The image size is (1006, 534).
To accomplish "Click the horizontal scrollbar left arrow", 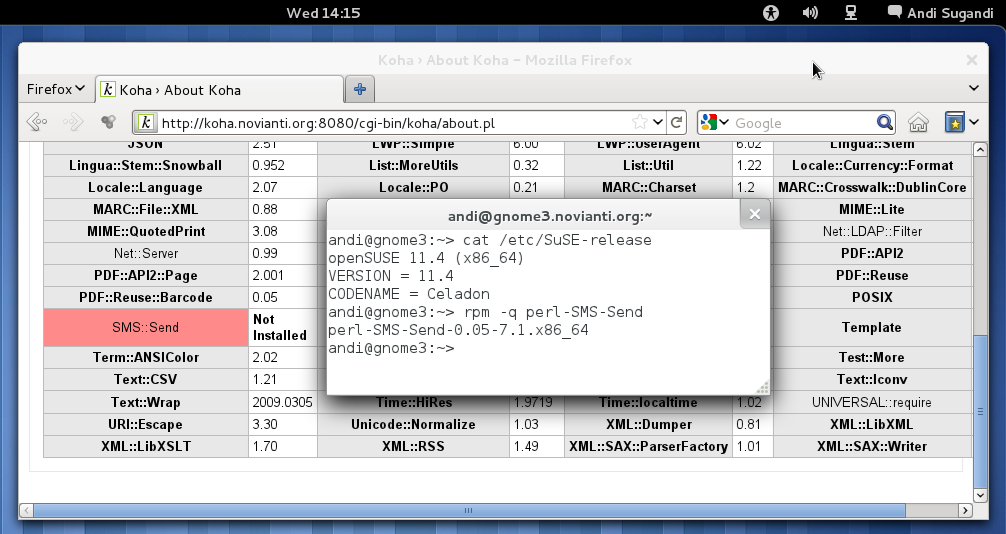I will (x=26, y=510).
